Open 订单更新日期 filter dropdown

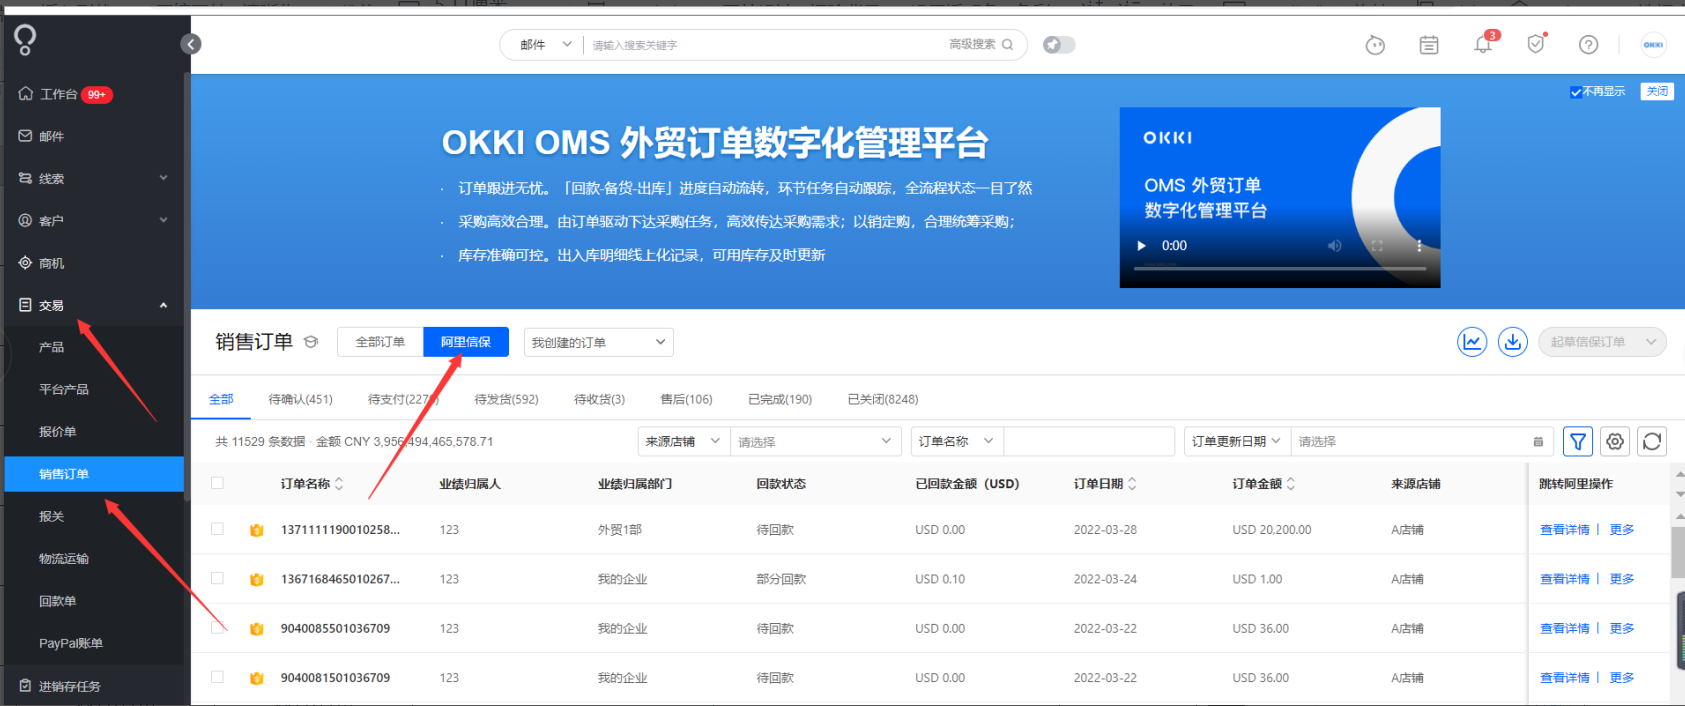point(1237,441)
